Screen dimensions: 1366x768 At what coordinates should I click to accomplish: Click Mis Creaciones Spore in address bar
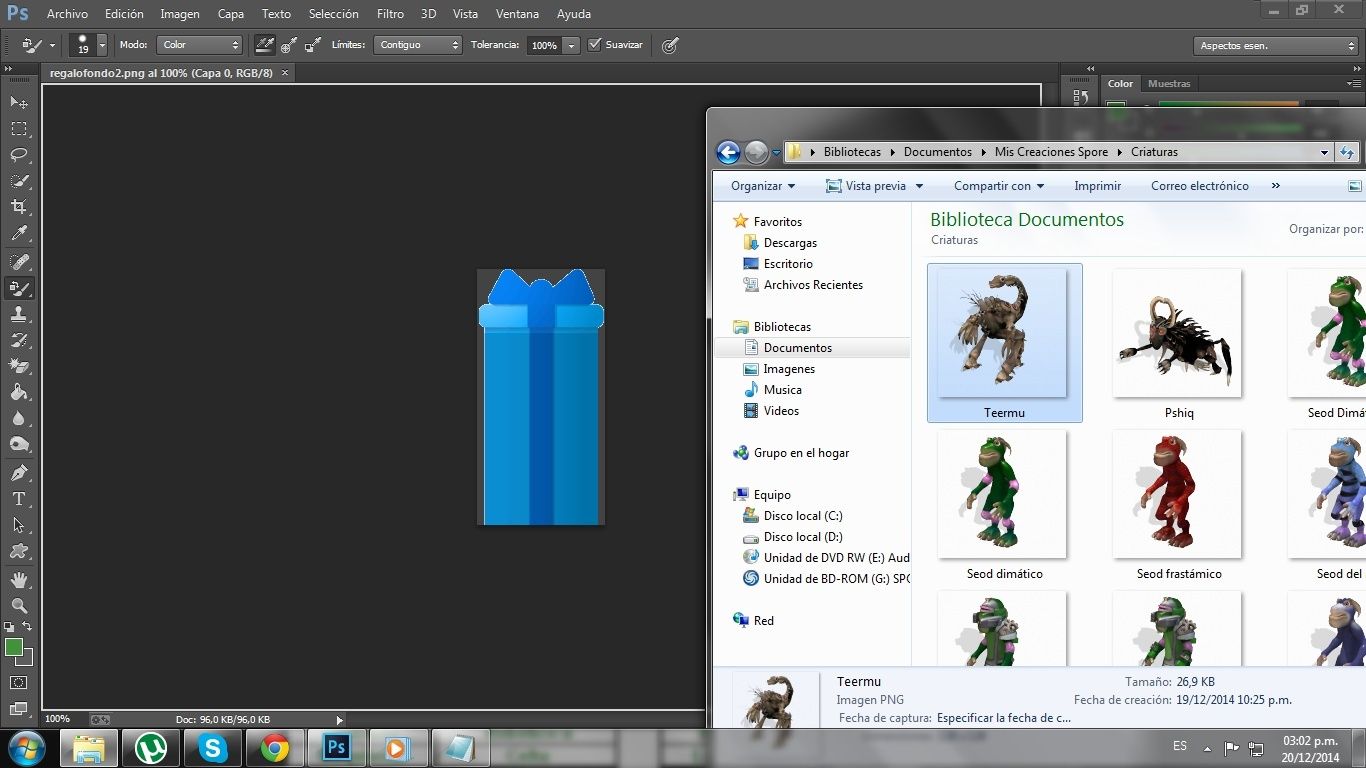(x=1051, y=152)
